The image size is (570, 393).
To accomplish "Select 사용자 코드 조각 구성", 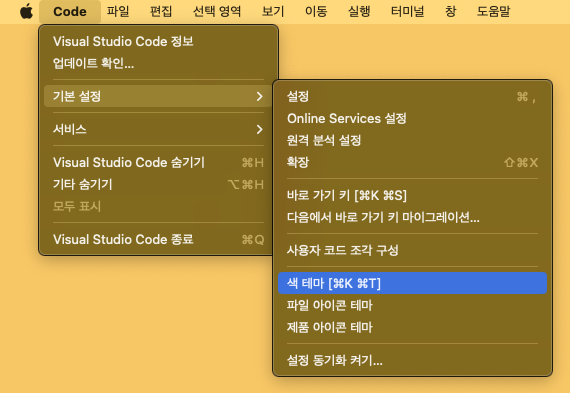I will 412,250.
